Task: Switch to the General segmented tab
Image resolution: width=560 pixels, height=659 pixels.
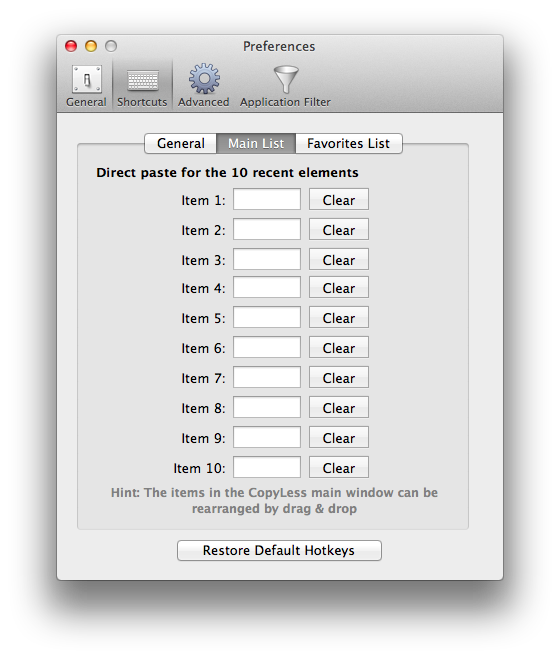Action: click(x=181, y=143)
